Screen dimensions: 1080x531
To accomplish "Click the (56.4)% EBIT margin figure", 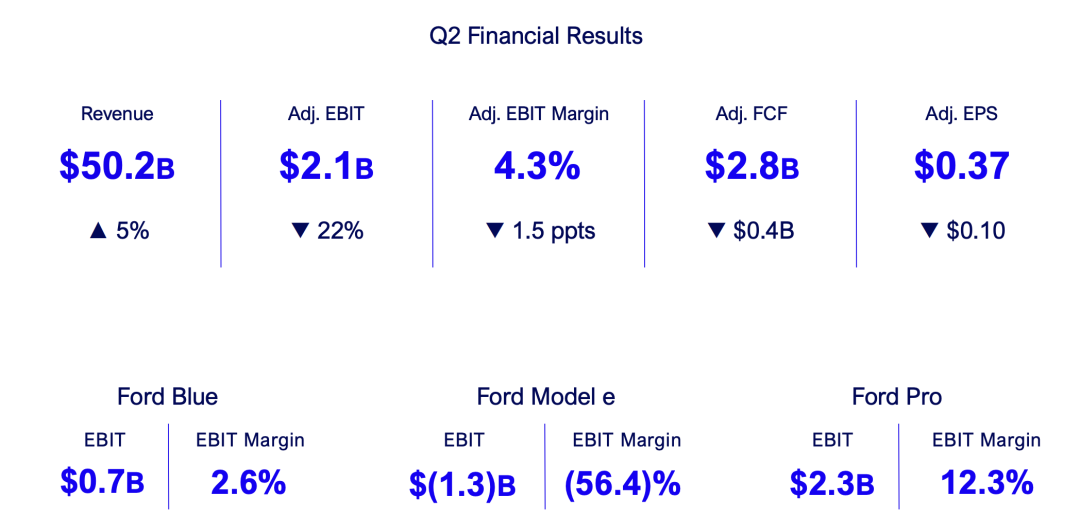I will (x=622, y=484).
